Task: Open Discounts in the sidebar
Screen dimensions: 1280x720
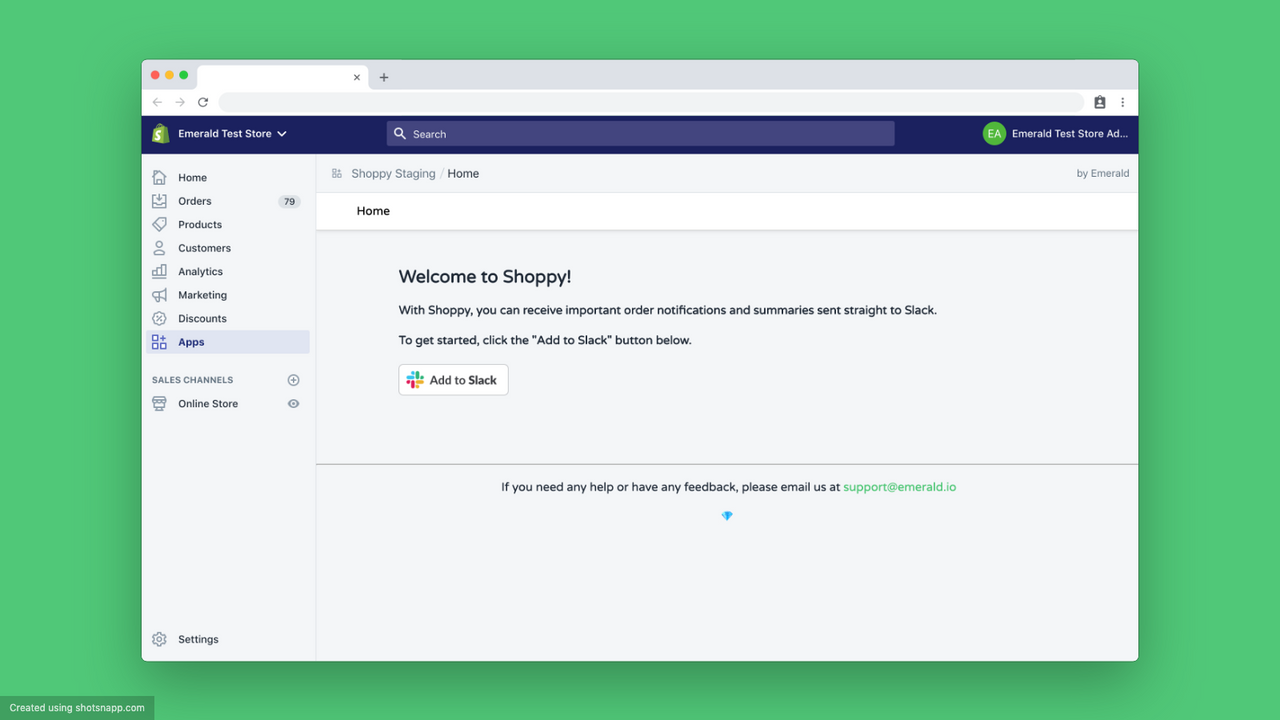Action: (228, 318)
